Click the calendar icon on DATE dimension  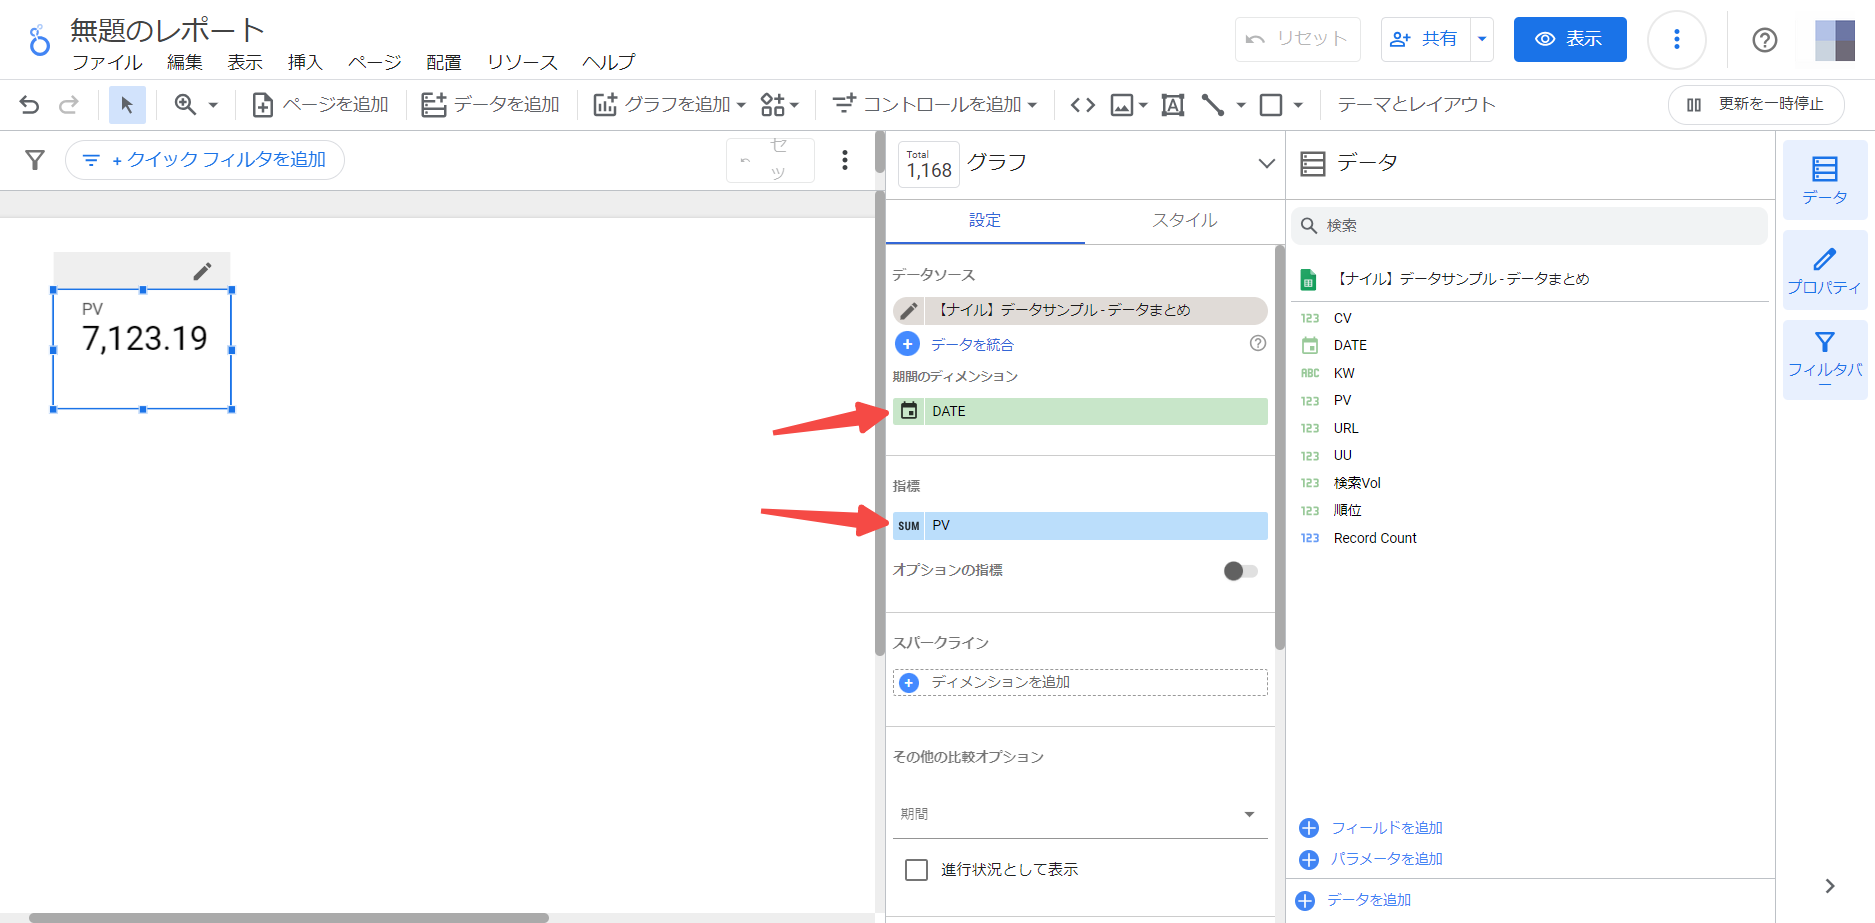pyautogui.click(x=909, y=411)
